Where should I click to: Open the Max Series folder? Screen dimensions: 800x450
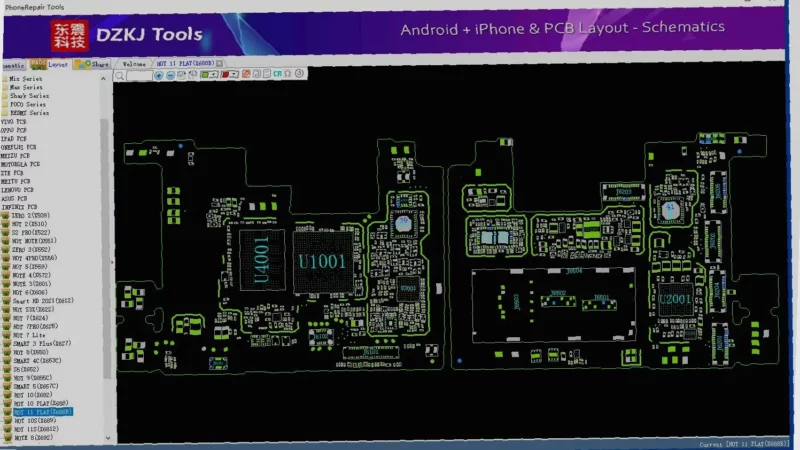[x=26, y=87]
